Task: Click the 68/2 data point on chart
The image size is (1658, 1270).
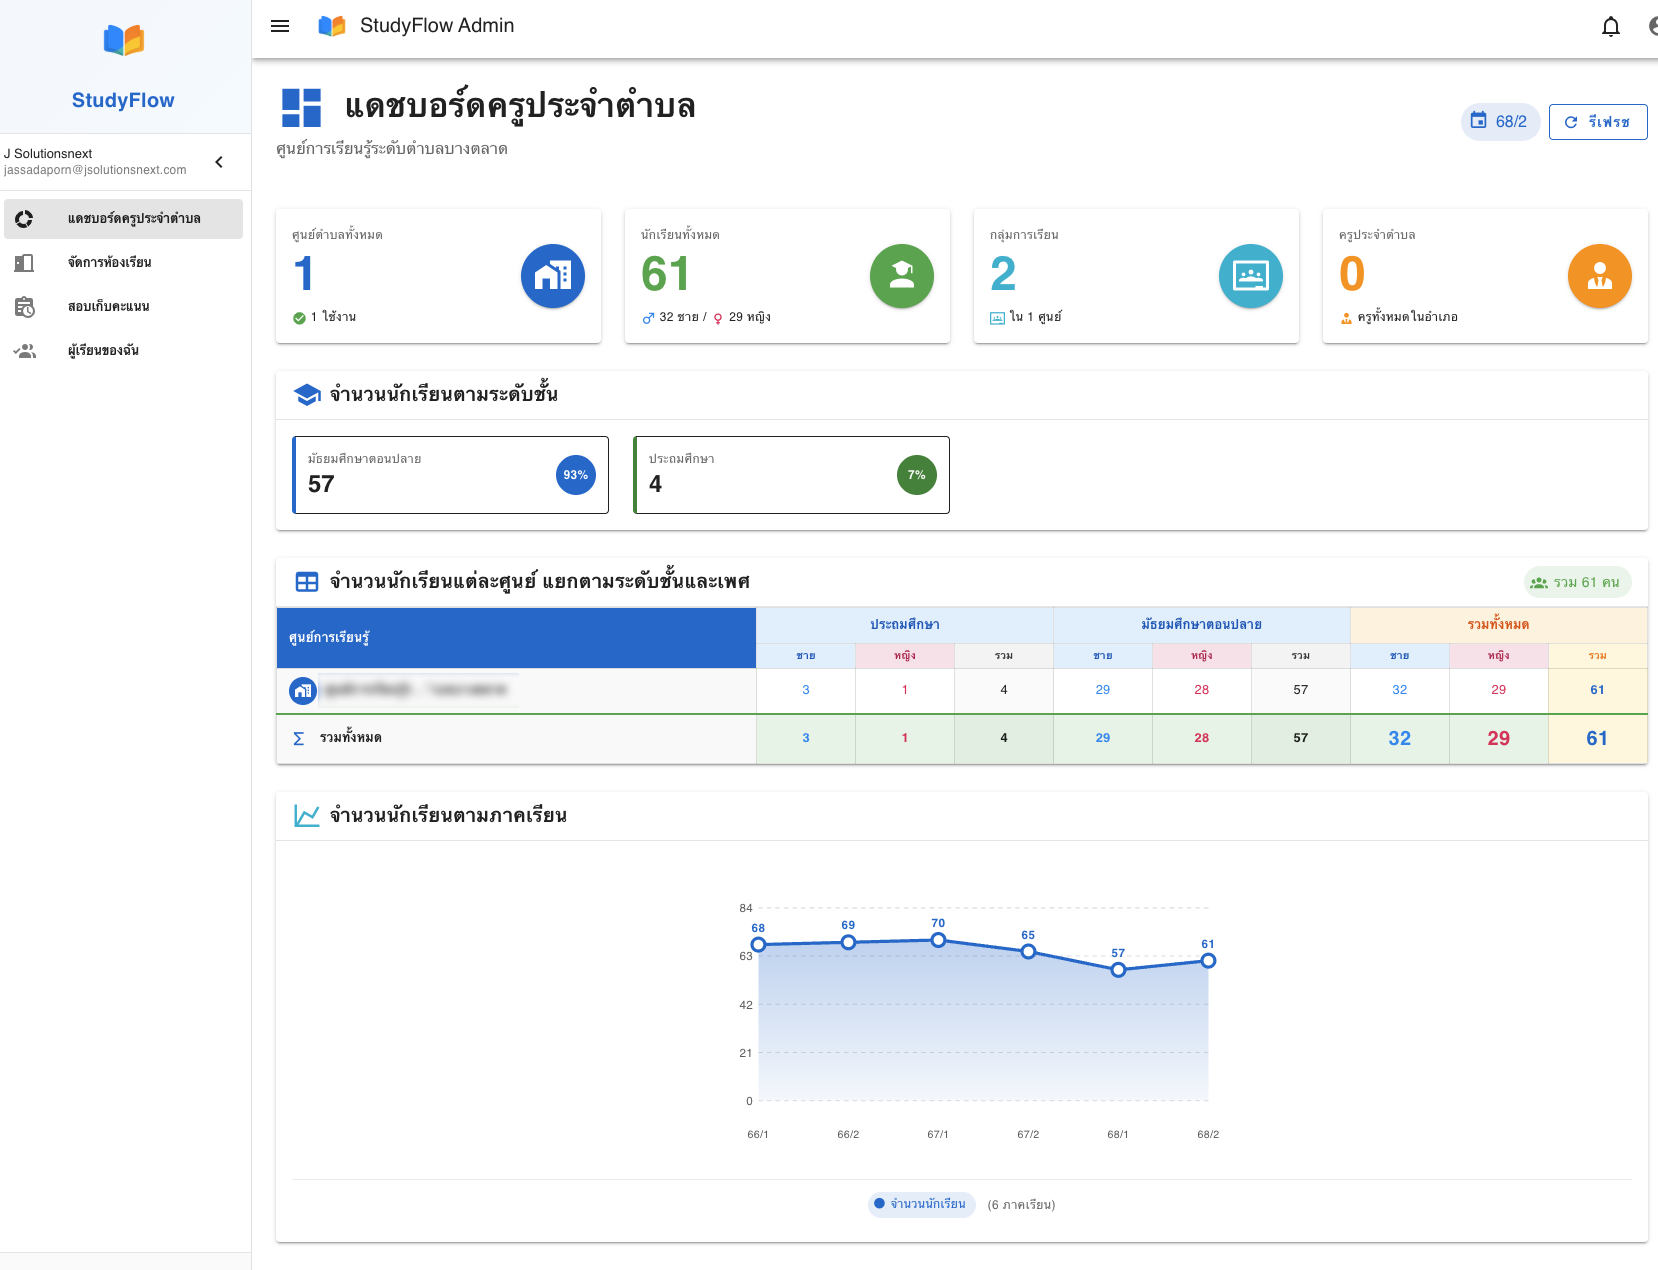Action: point(1208,961)
